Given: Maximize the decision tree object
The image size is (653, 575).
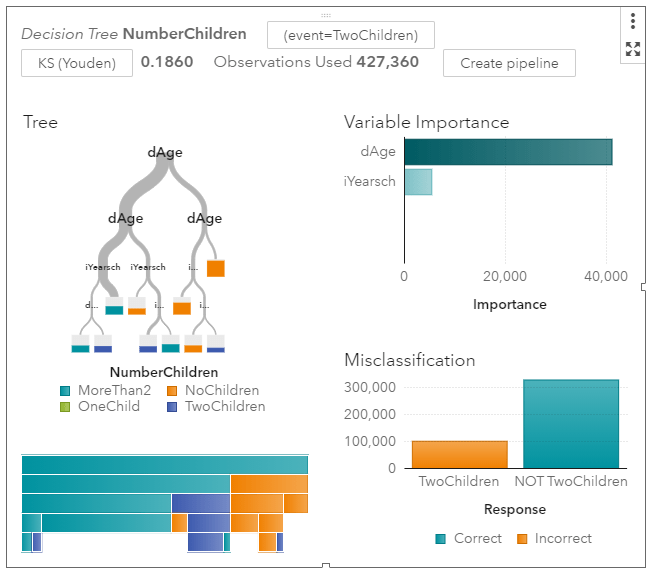Looking at the screenshot, I should (x=633, y=48).
